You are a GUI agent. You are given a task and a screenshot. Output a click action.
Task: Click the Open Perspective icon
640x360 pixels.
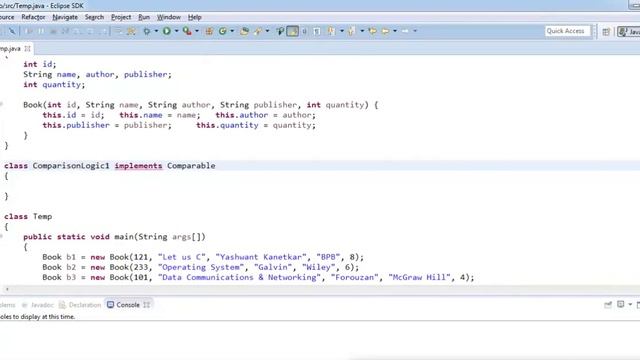(606, 31)
